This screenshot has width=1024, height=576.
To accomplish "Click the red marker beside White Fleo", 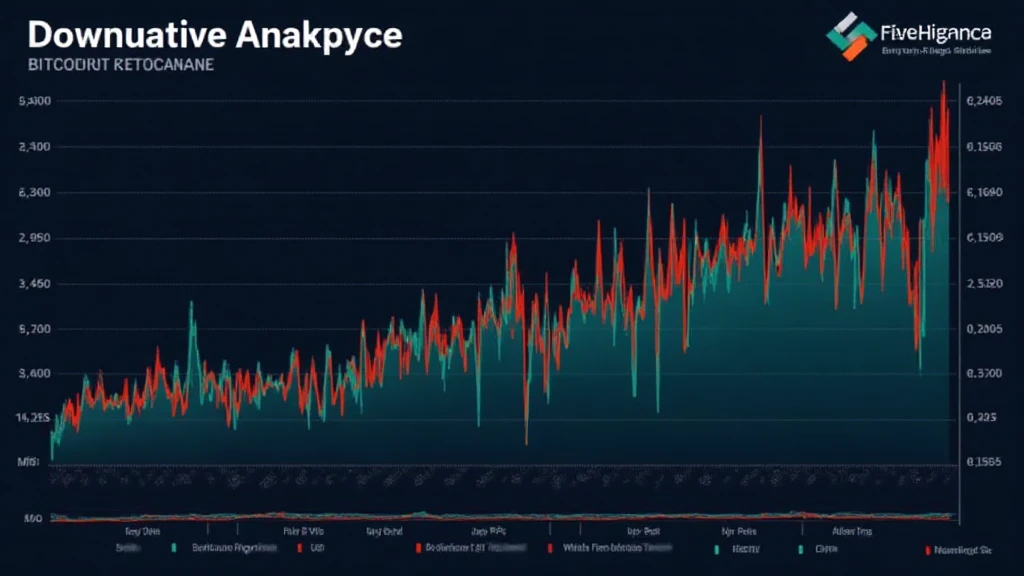I will 550,549.
